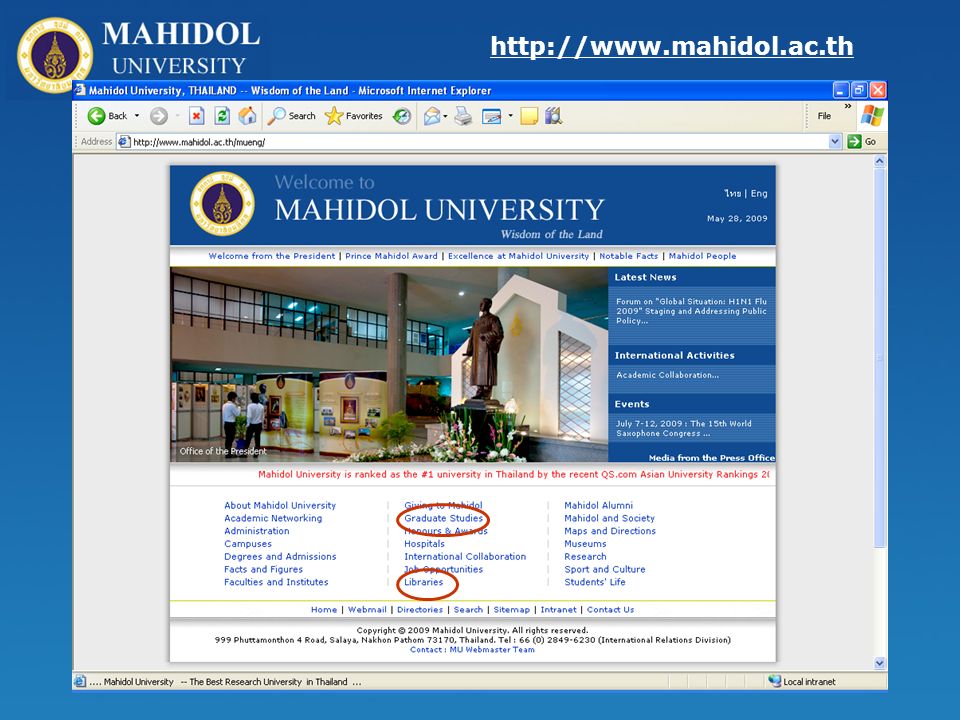Go to Home page icon
Screen dimensions: 960x720
247,116
